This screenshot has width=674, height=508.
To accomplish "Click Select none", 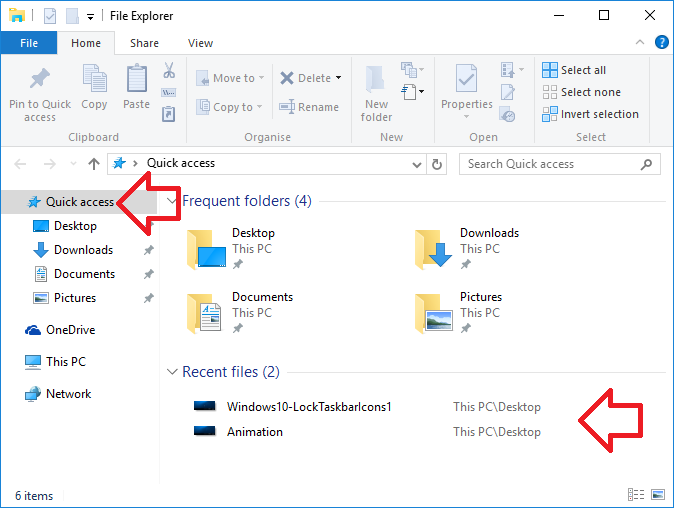I will (x=581, y=92).
